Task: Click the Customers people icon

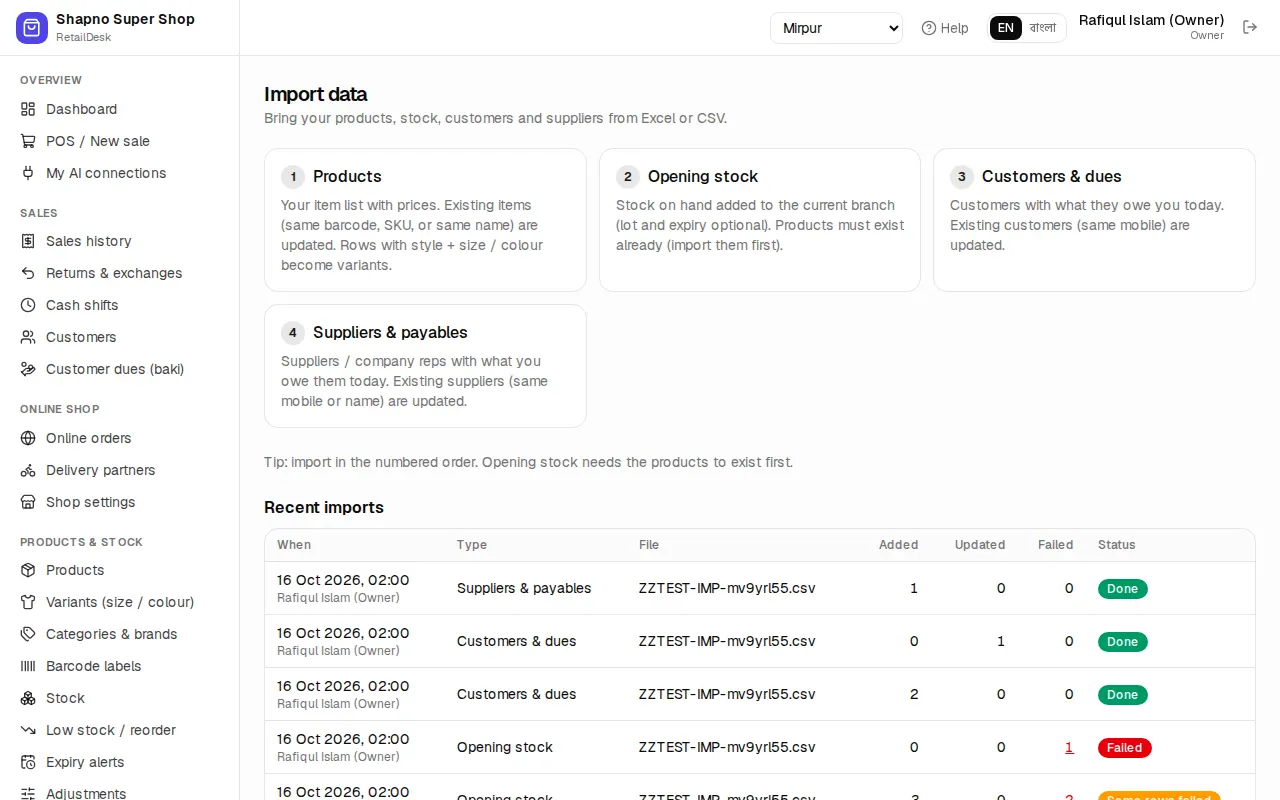Action: [x=28, y=337]
